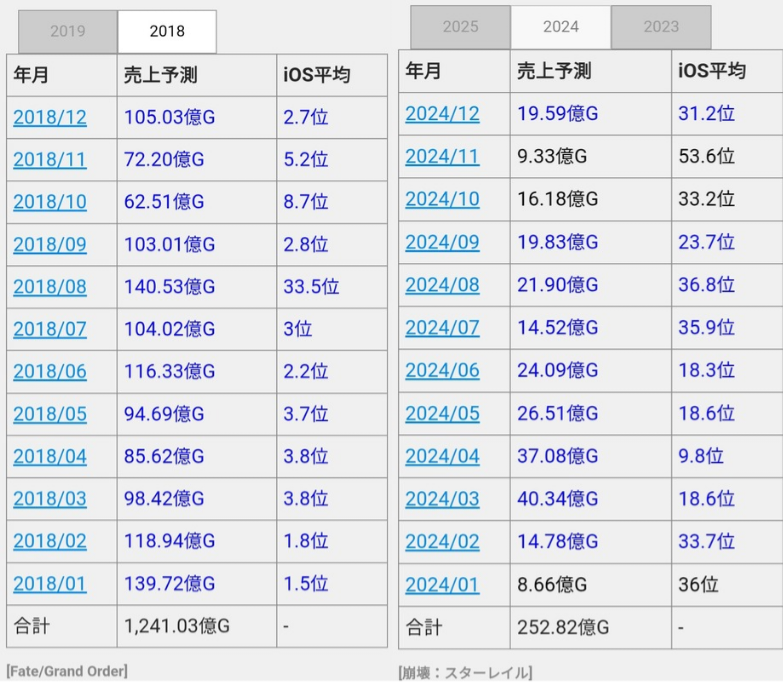Open the 2018/12 month link
783x684 pixels.
[50, 117]
